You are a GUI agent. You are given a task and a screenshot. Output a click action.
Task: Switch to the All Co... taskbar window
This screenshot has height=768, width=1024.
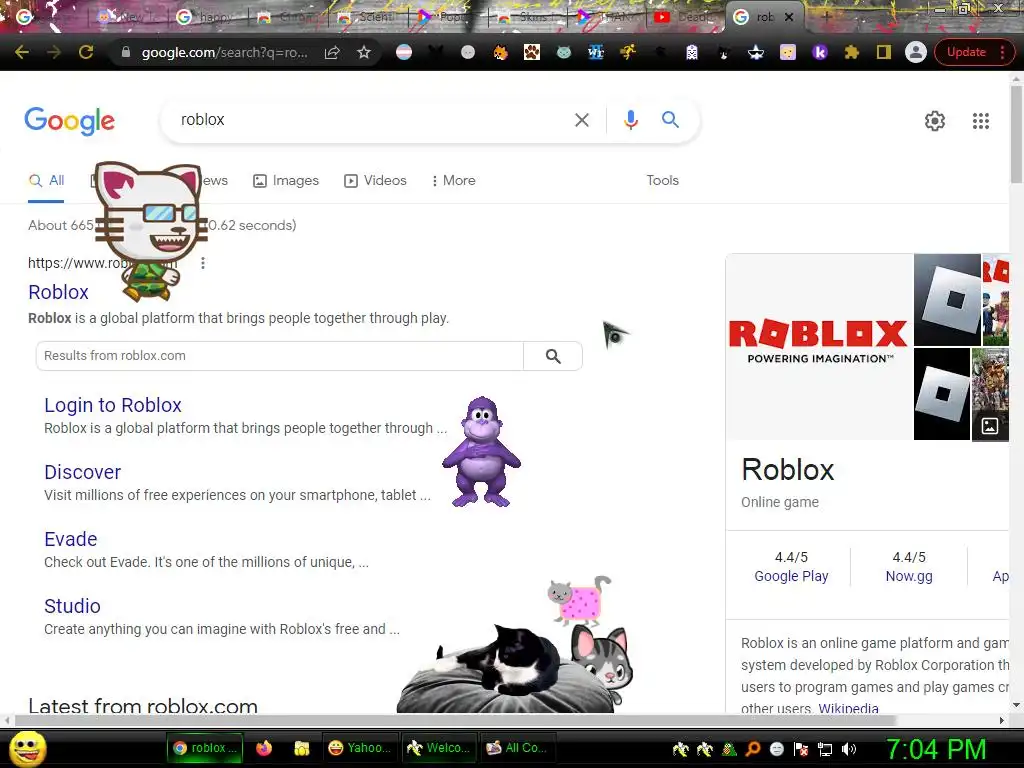(x=517, y=748)
